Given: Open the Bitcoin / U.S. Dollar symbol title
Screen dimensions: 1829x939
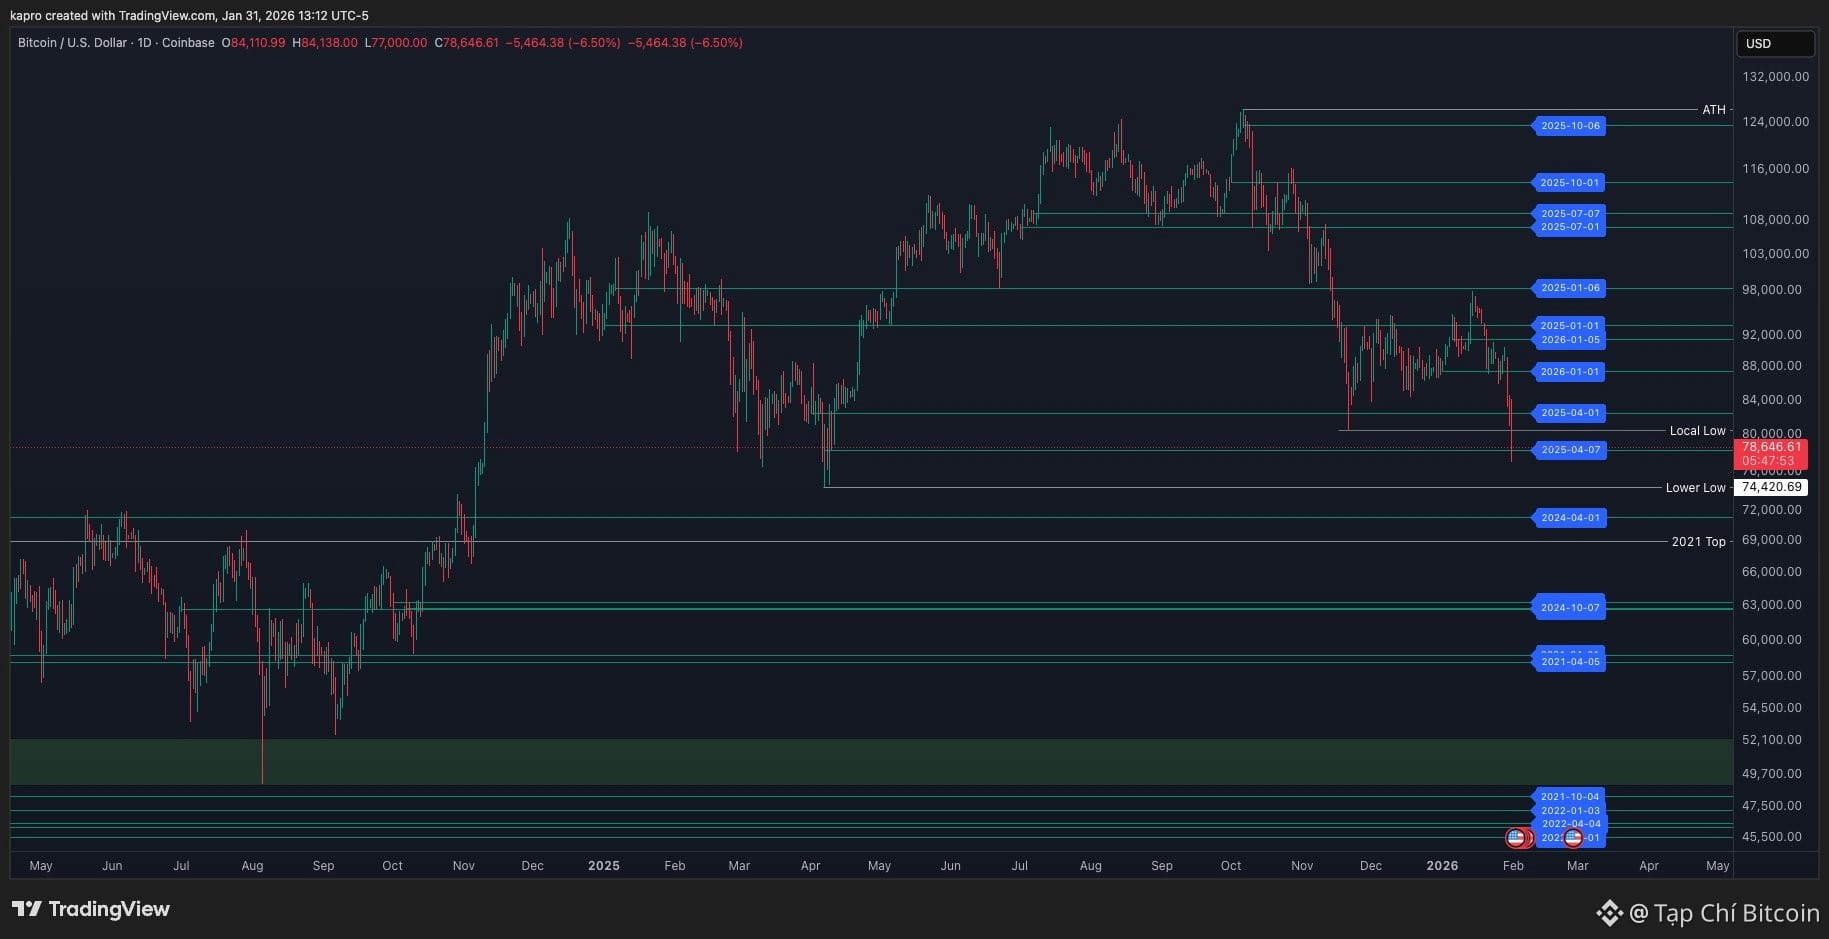Looking at the screenshot, I should [72, 43].
